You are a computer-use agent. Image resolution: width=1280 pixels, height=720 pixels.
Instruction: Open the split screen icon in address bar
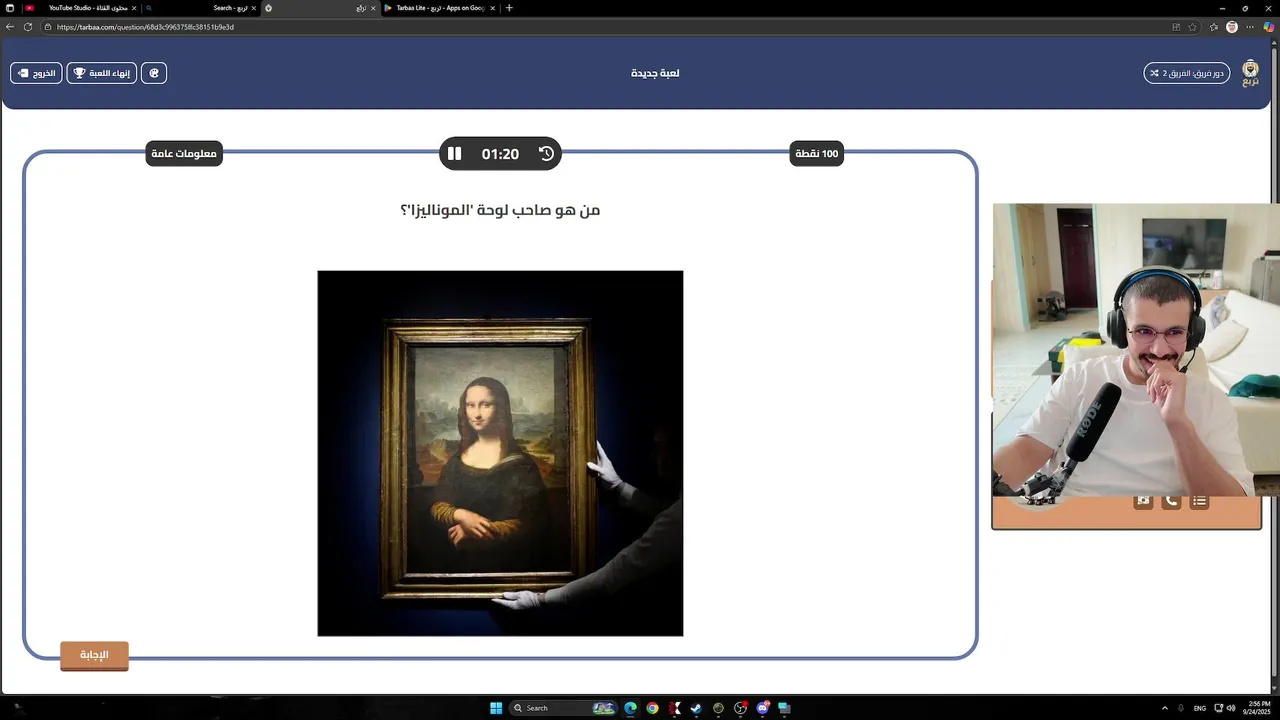1176,27
